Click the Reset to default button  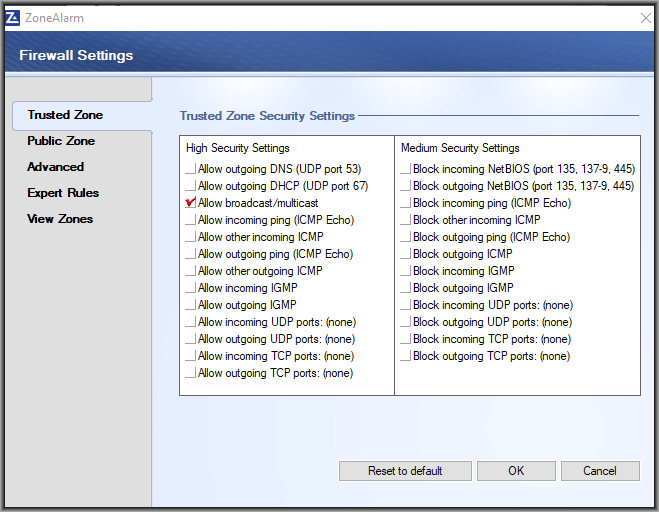tap(405, 471)
